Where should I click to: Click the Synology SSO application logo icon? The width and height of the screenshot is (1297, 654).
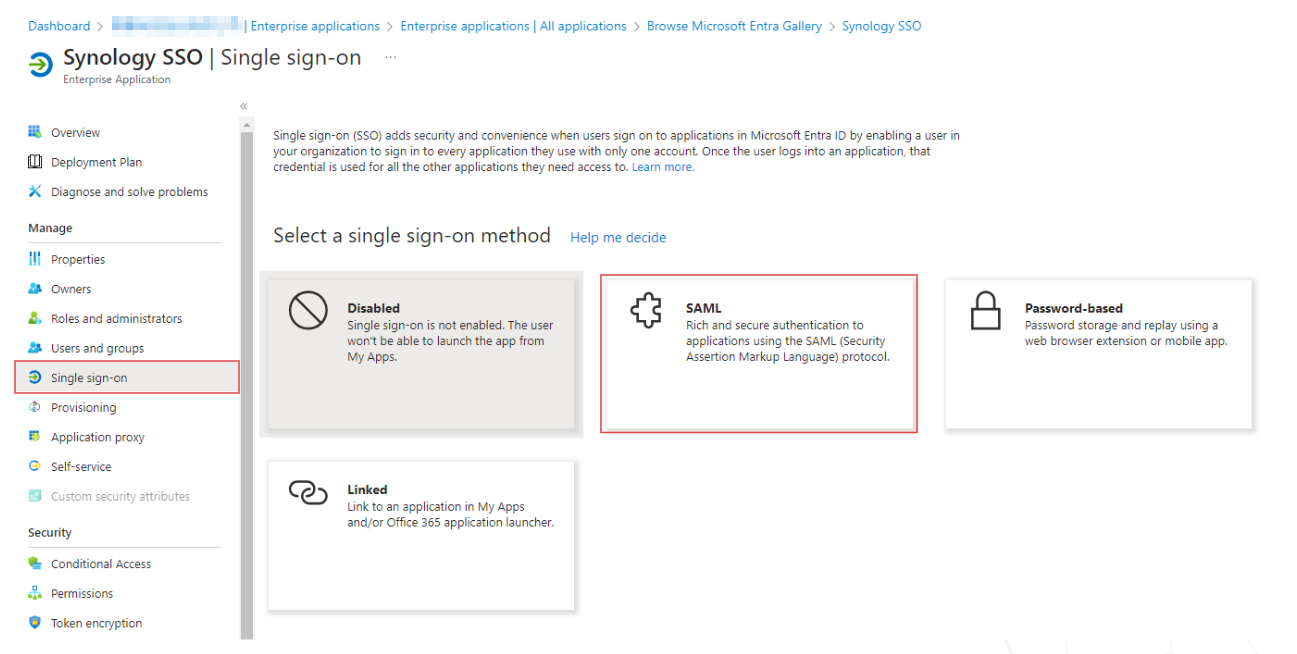tap(40, 65)
